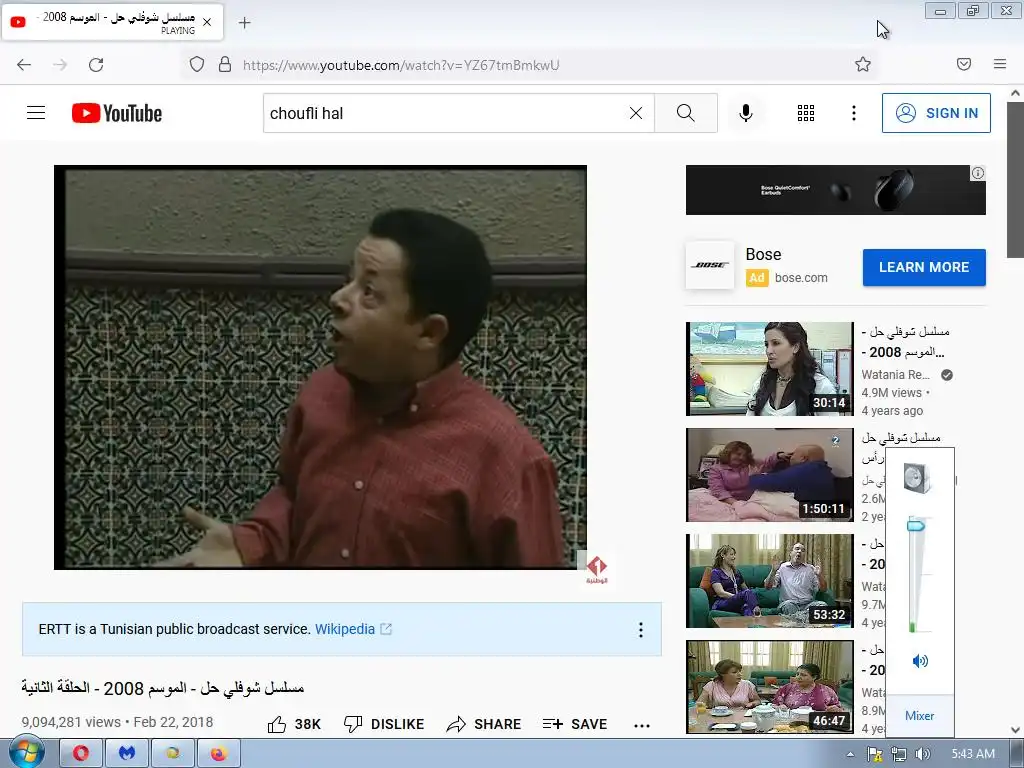
Task: Play the 53:32 recommended video
Action: point(769,581)
